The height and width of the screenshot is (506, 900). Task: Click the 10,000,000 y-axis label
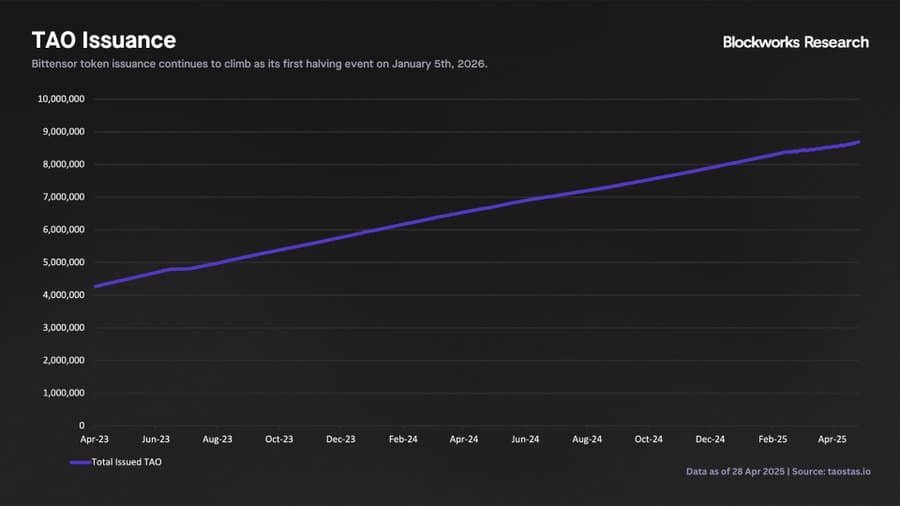[61, 99]
